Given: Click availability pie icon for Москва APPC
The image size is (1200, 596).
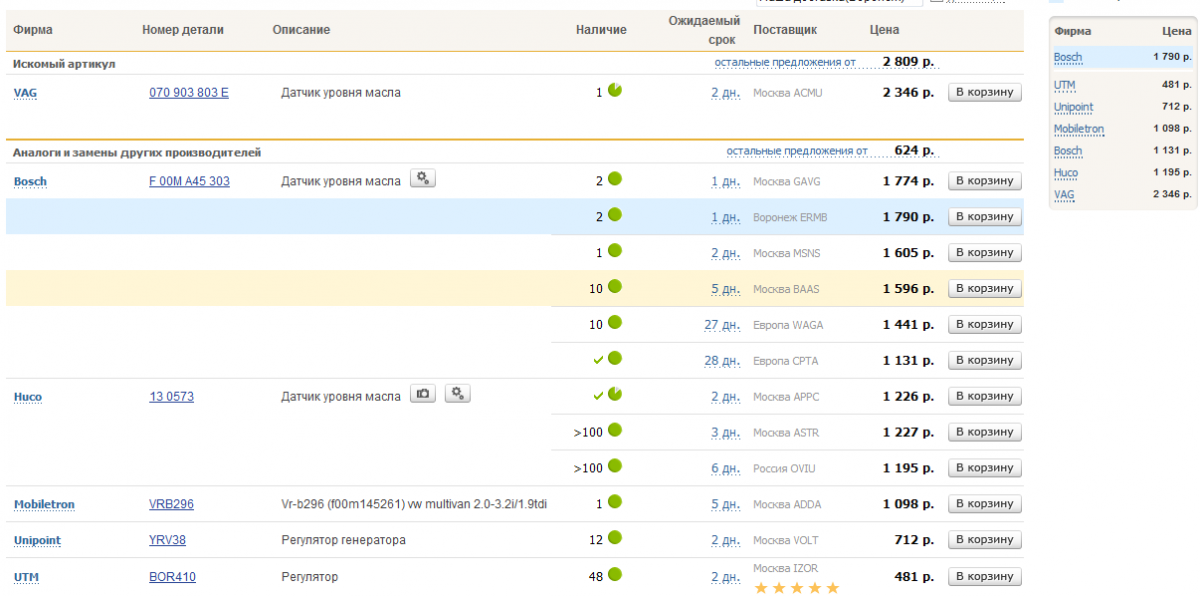Looking at the screenshot, I should pyautogui.click(x=615, y=394).
